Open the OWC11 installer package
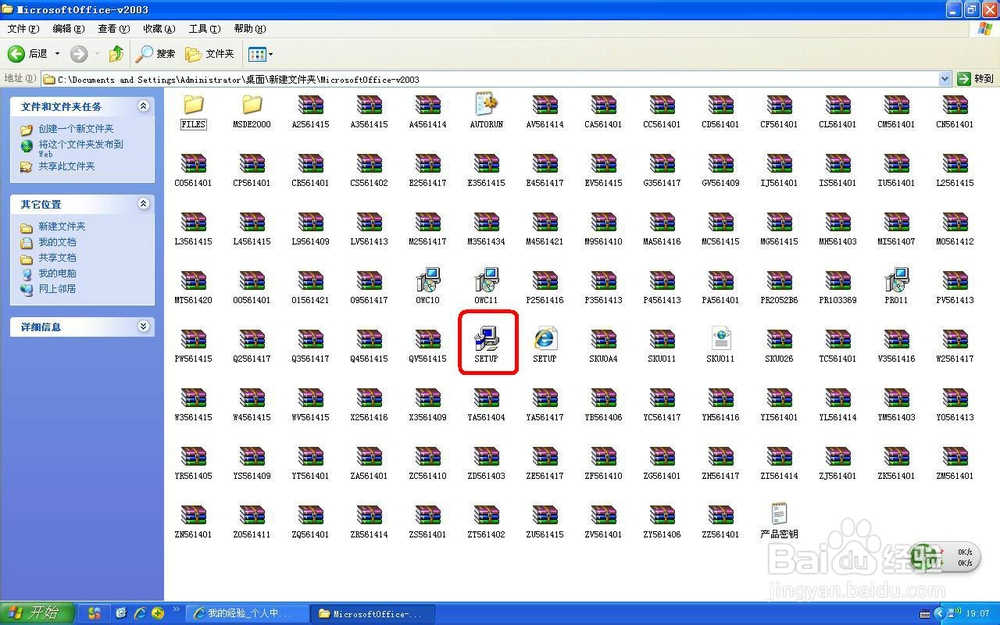This screenshot has height=625, width=1000. (x=487, y=281)
